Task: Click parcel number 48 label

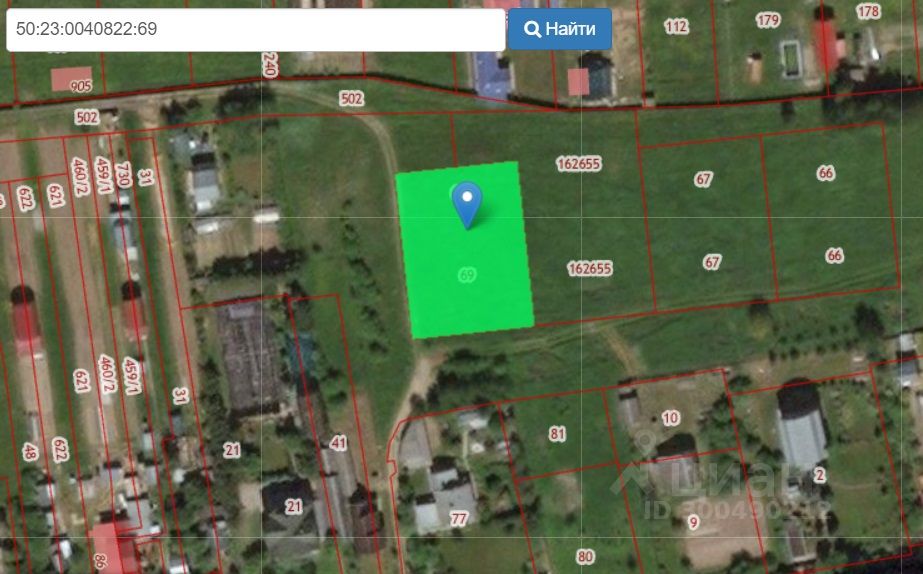Action: [29, 452]
